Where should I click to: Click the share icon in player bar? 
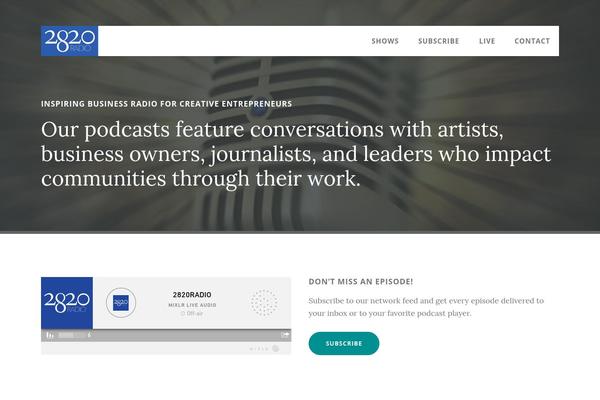tap(285, 335)
